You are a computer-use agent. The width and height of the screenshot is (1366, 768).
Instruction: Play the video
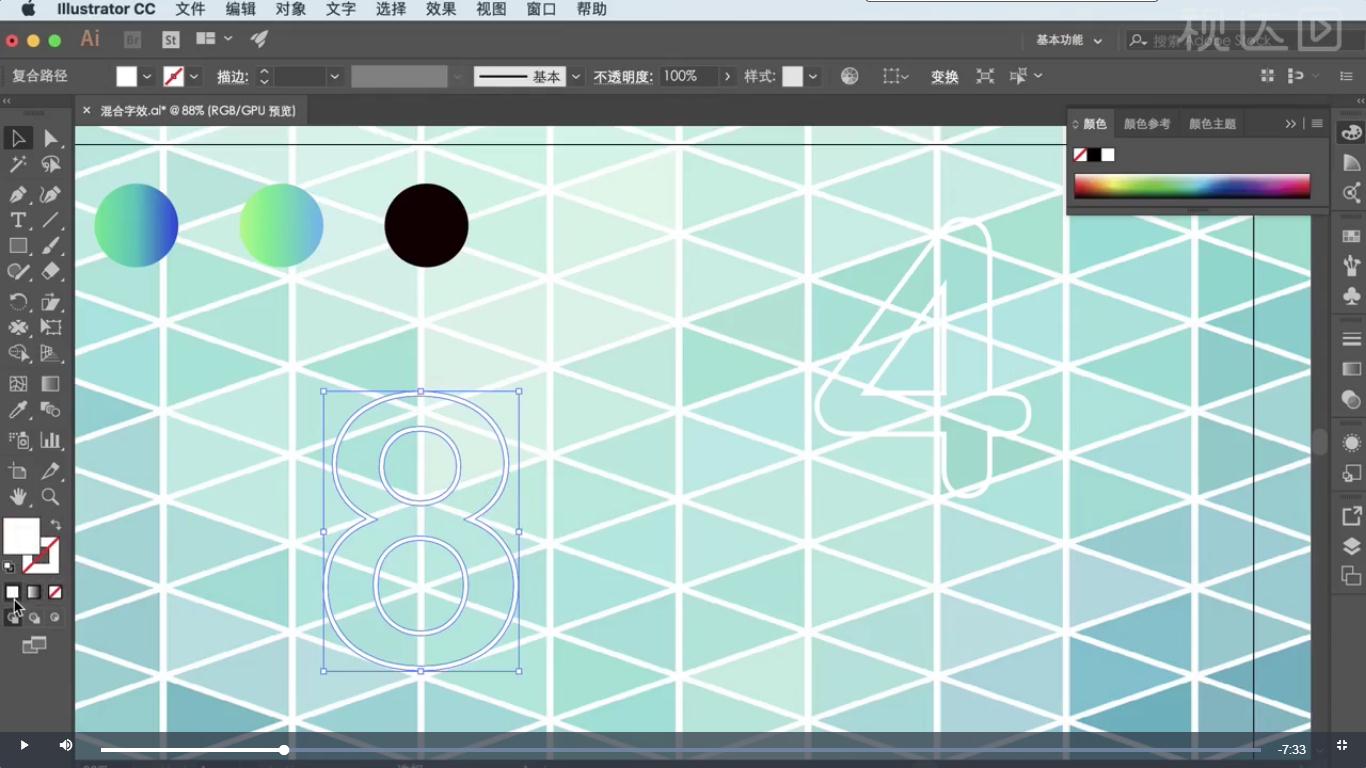[24, 745]
